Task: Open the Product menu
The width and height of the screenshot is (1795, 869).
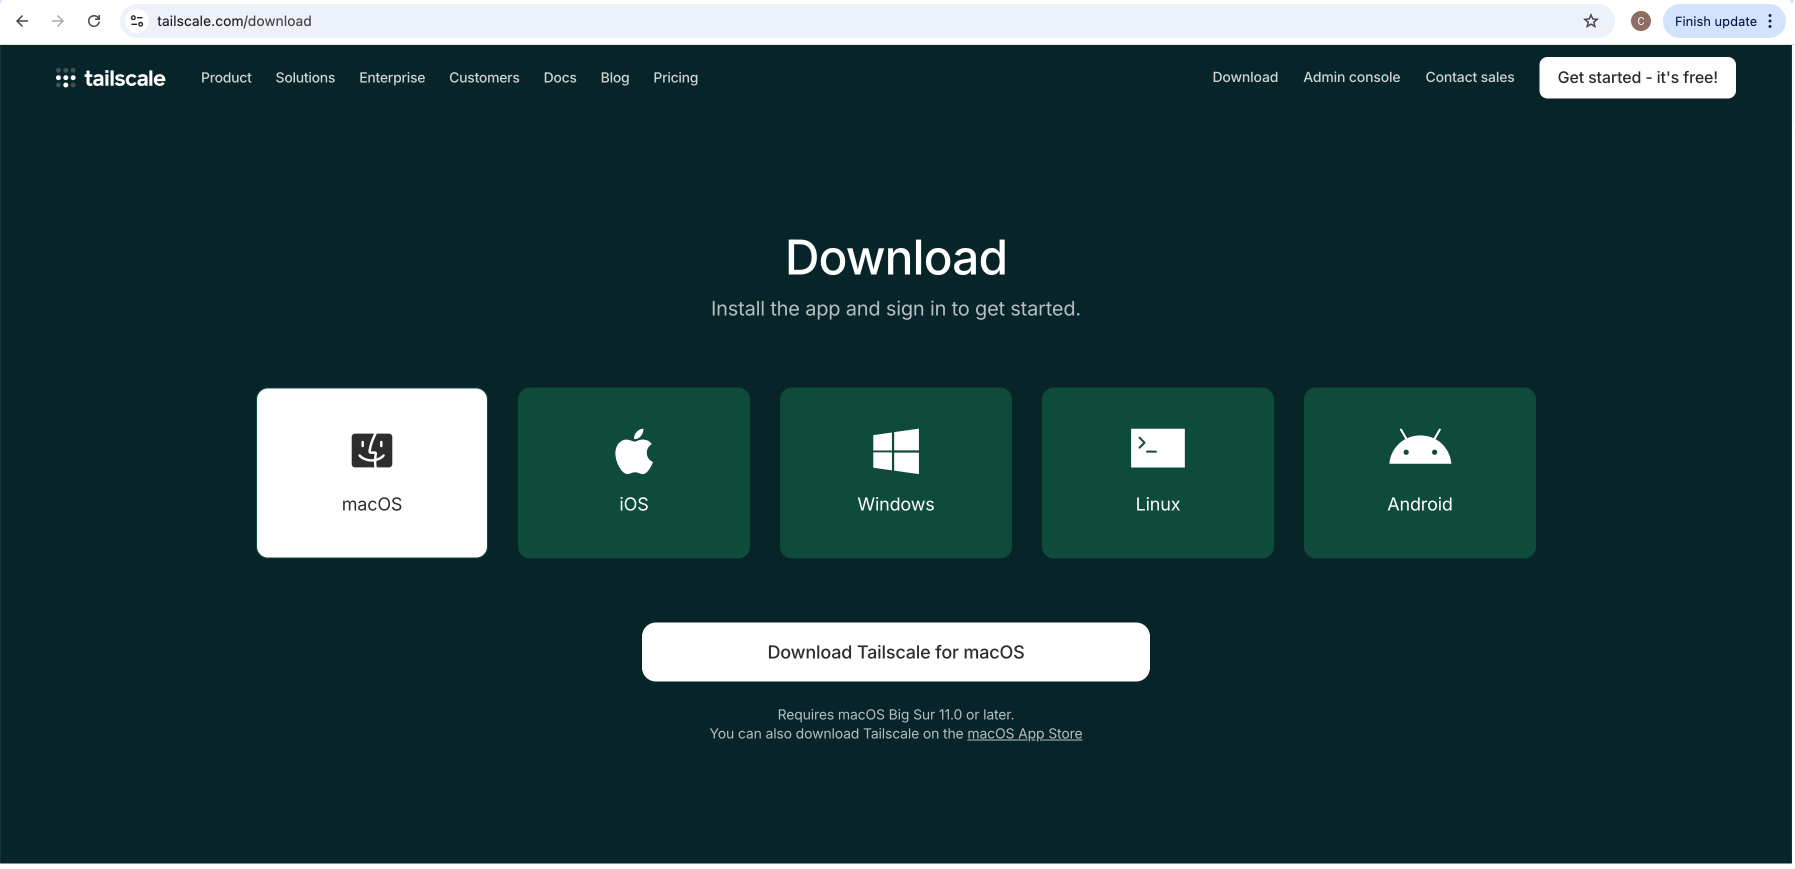Action: 226,78
